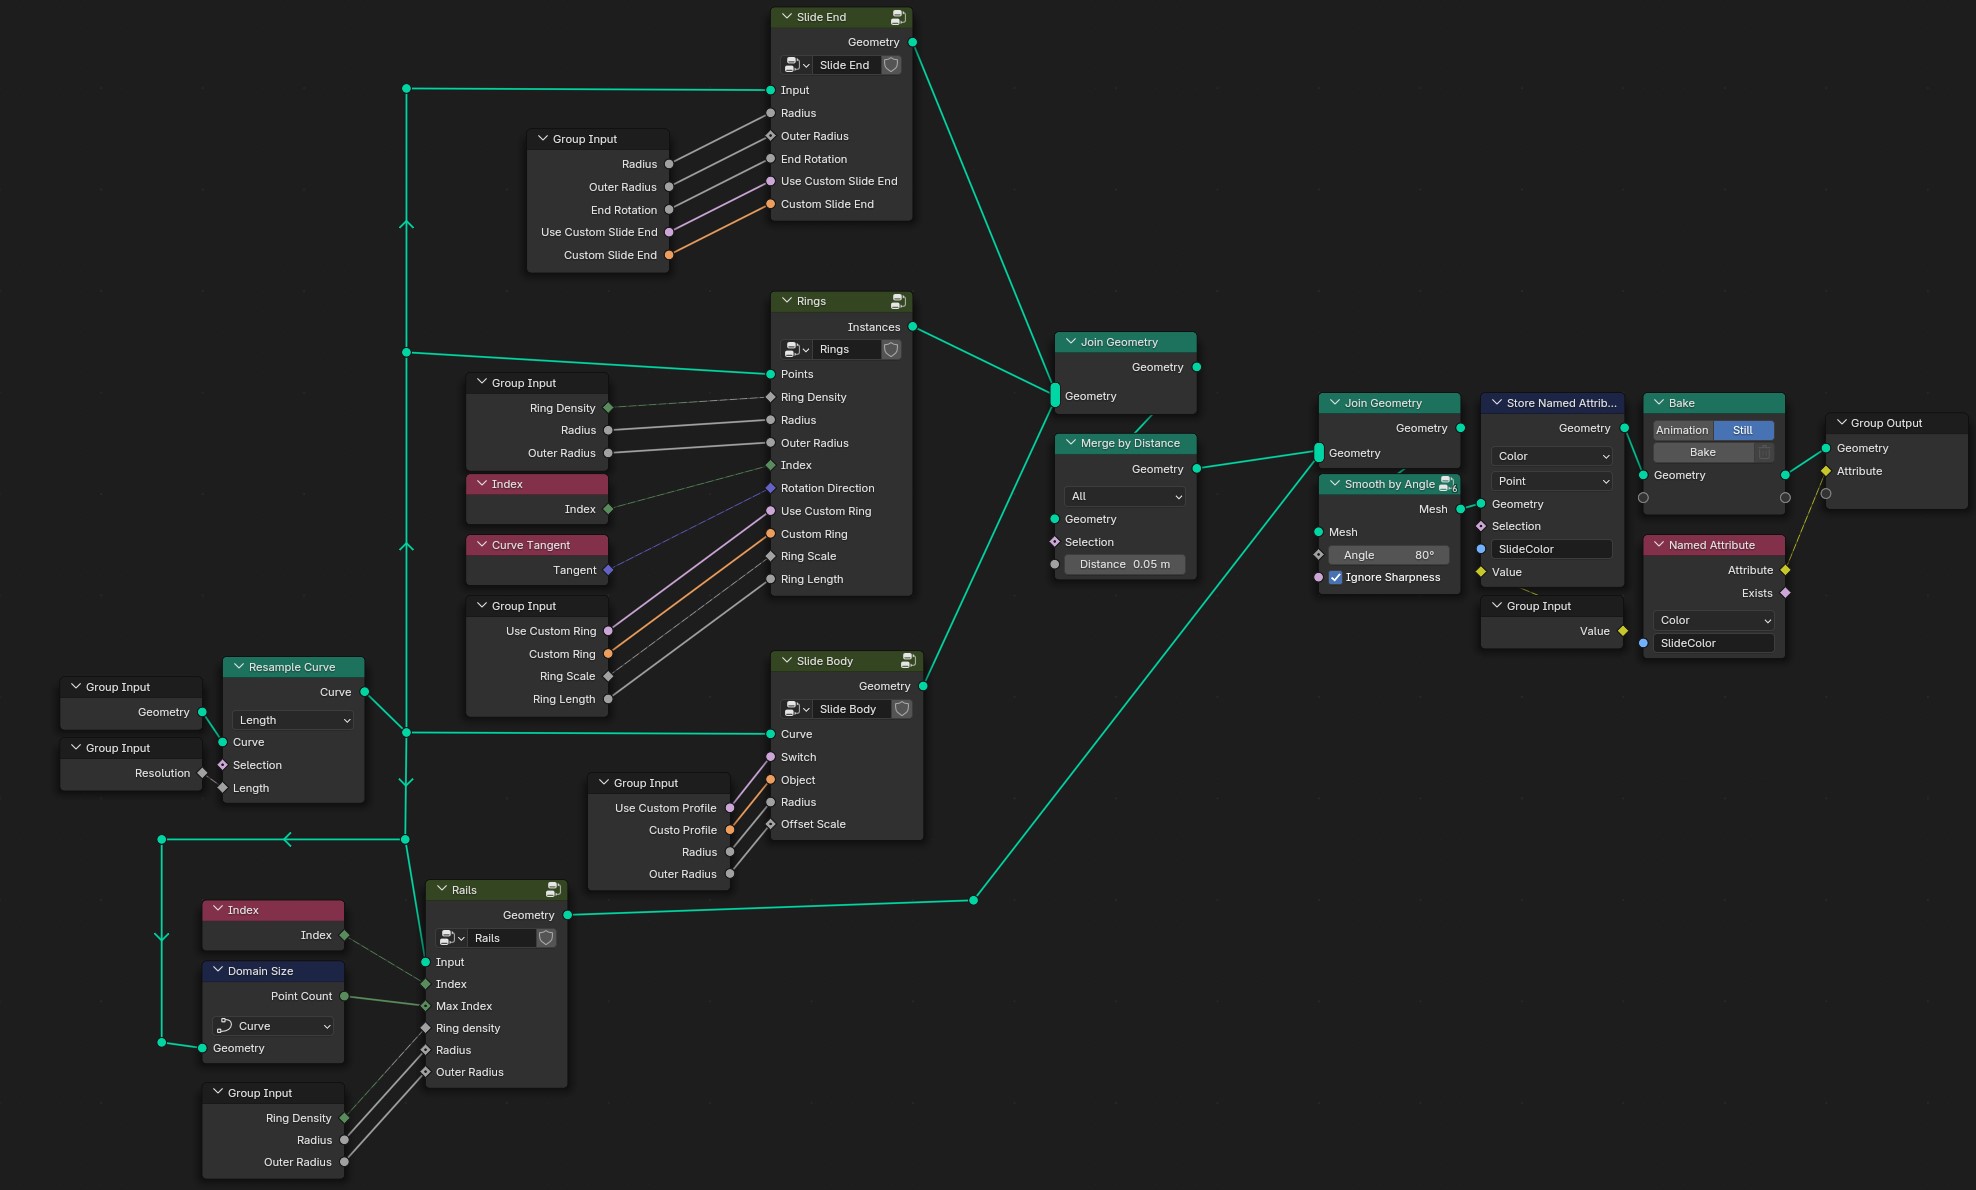1976x1190 pixels.
Task: Collapse the Join Geometry node above Merge by Distance
Action: tap(1070, 342)
